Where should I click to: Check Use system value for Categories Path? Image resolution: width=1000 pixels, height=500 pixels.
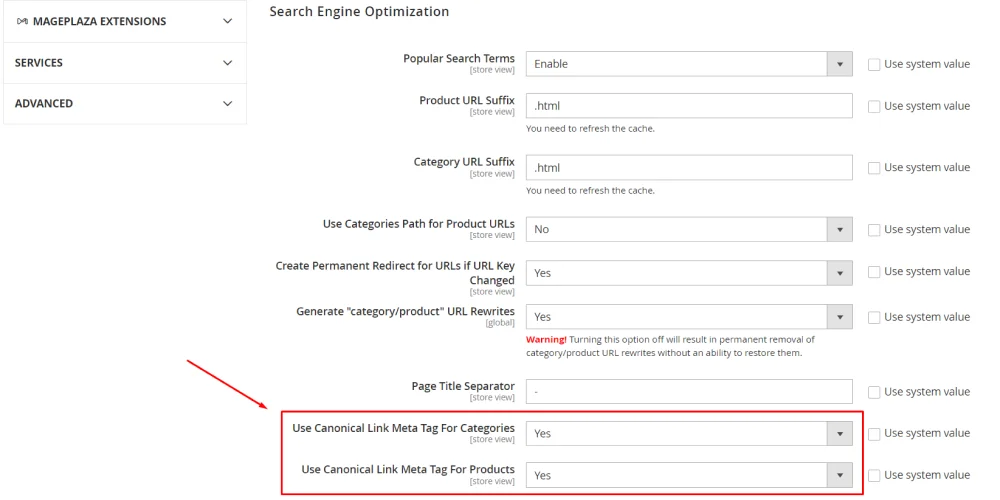pos(874,230)
